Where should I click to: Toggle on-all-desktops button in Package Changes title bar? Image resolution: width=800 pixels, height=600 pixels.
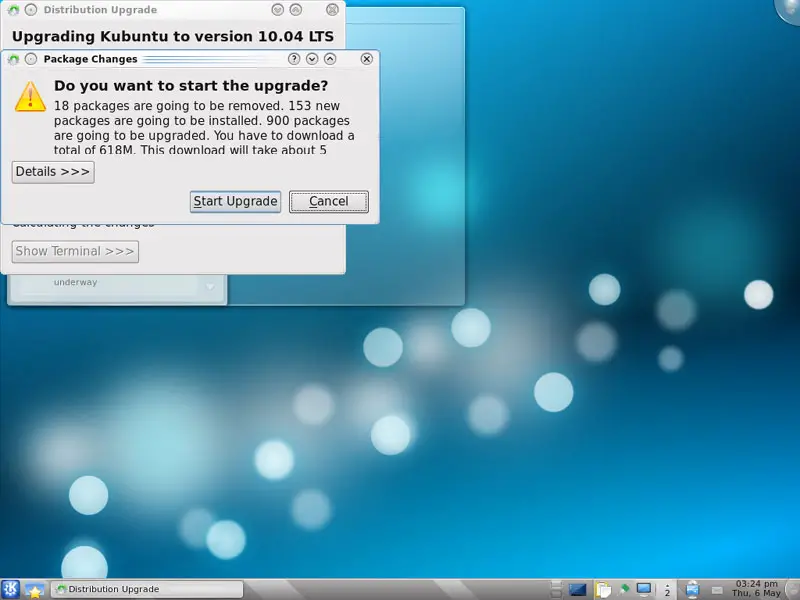31,59
